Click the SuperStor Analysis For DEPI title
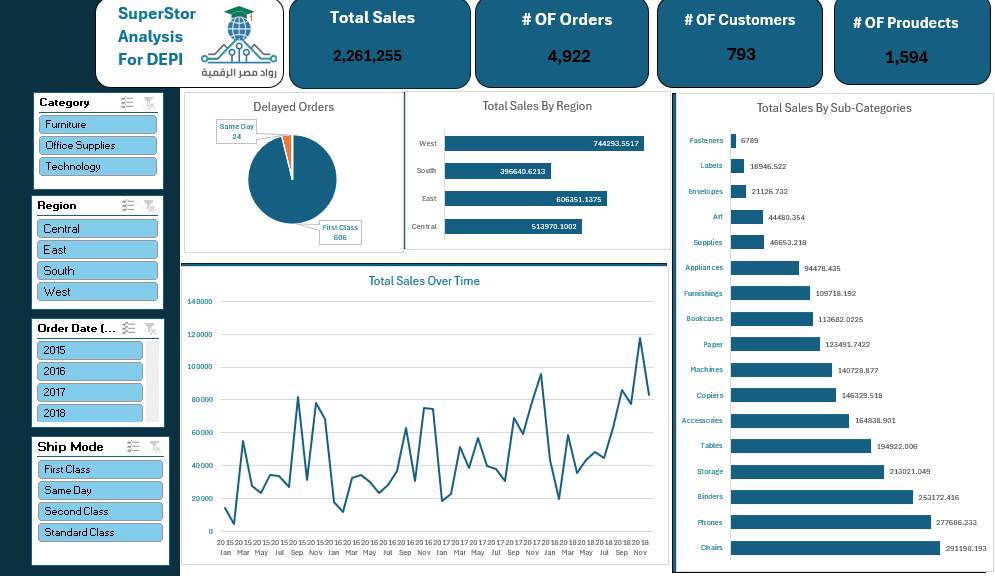 coord(157,36)
